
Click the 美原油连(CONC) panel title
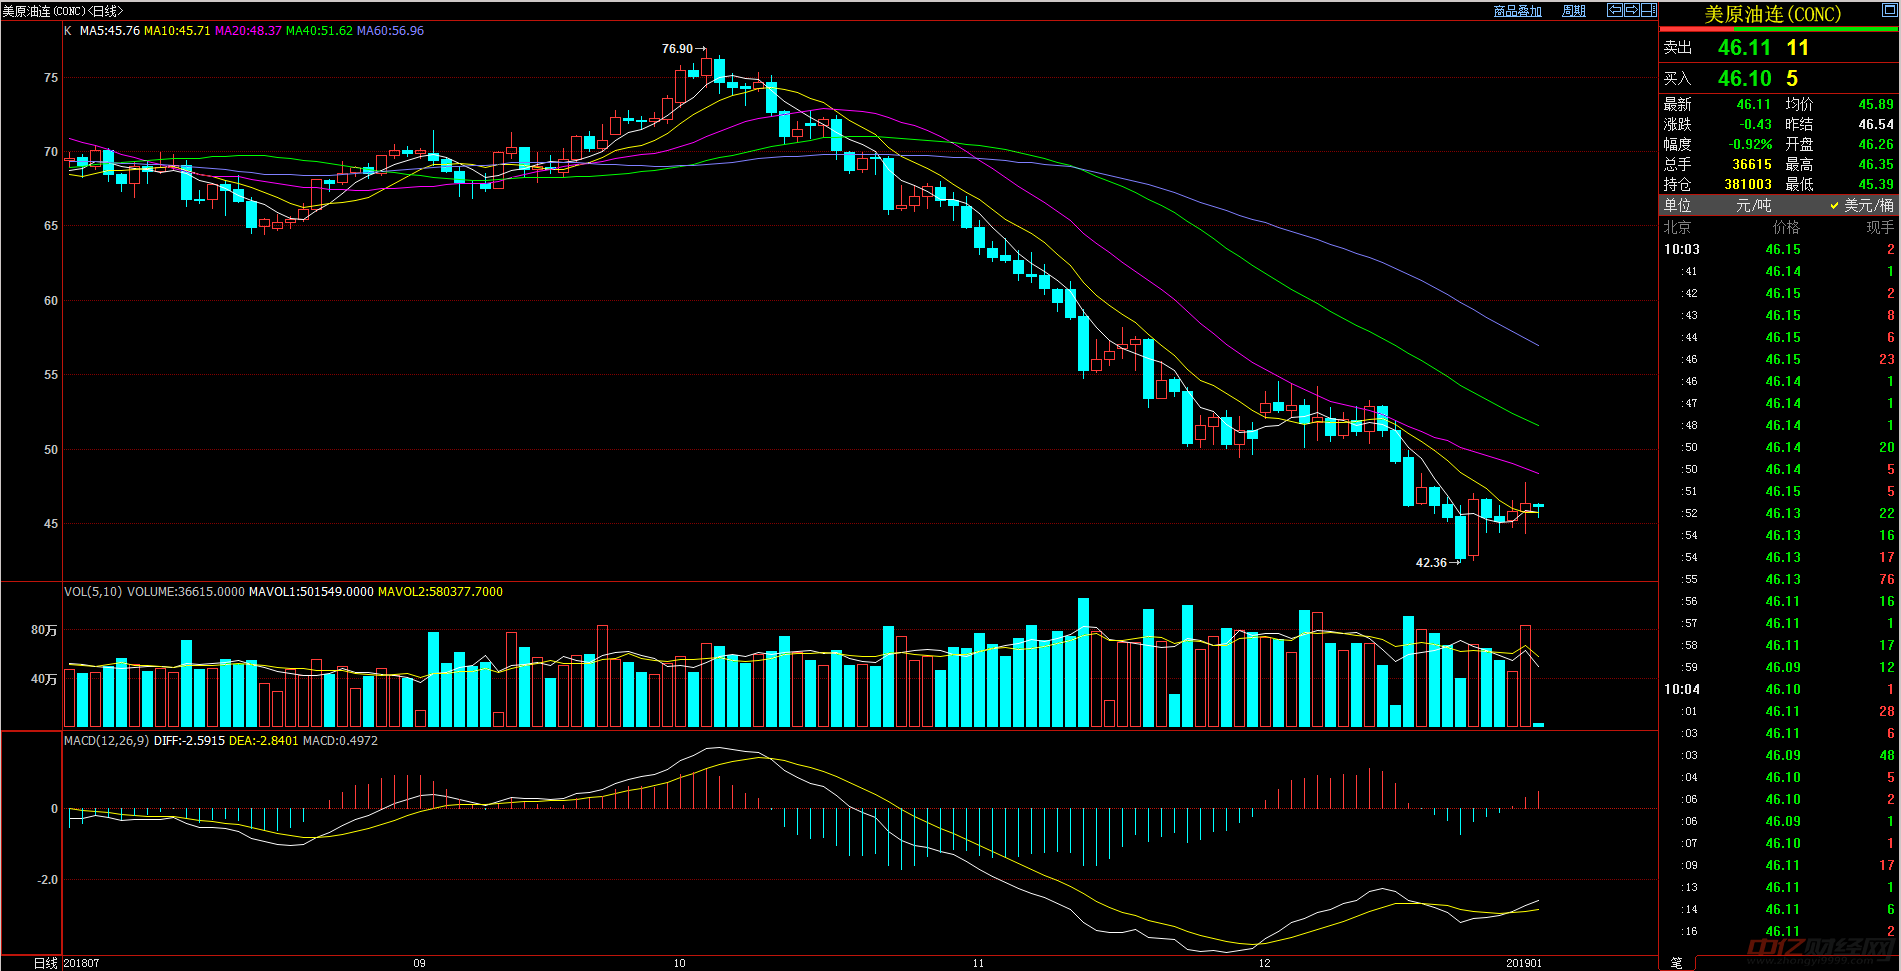click(x=1772, y=14)
